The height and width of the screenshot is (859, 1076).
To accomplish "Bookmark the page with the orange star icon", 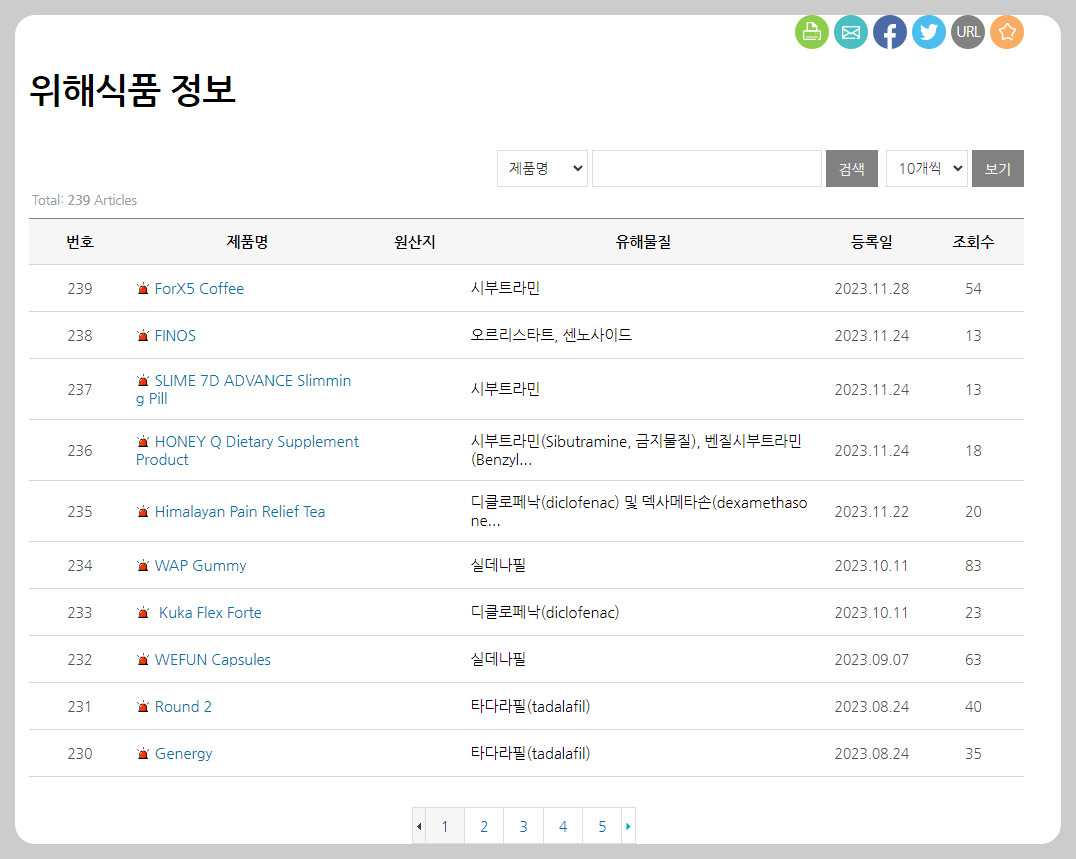I will [1007, 32].
